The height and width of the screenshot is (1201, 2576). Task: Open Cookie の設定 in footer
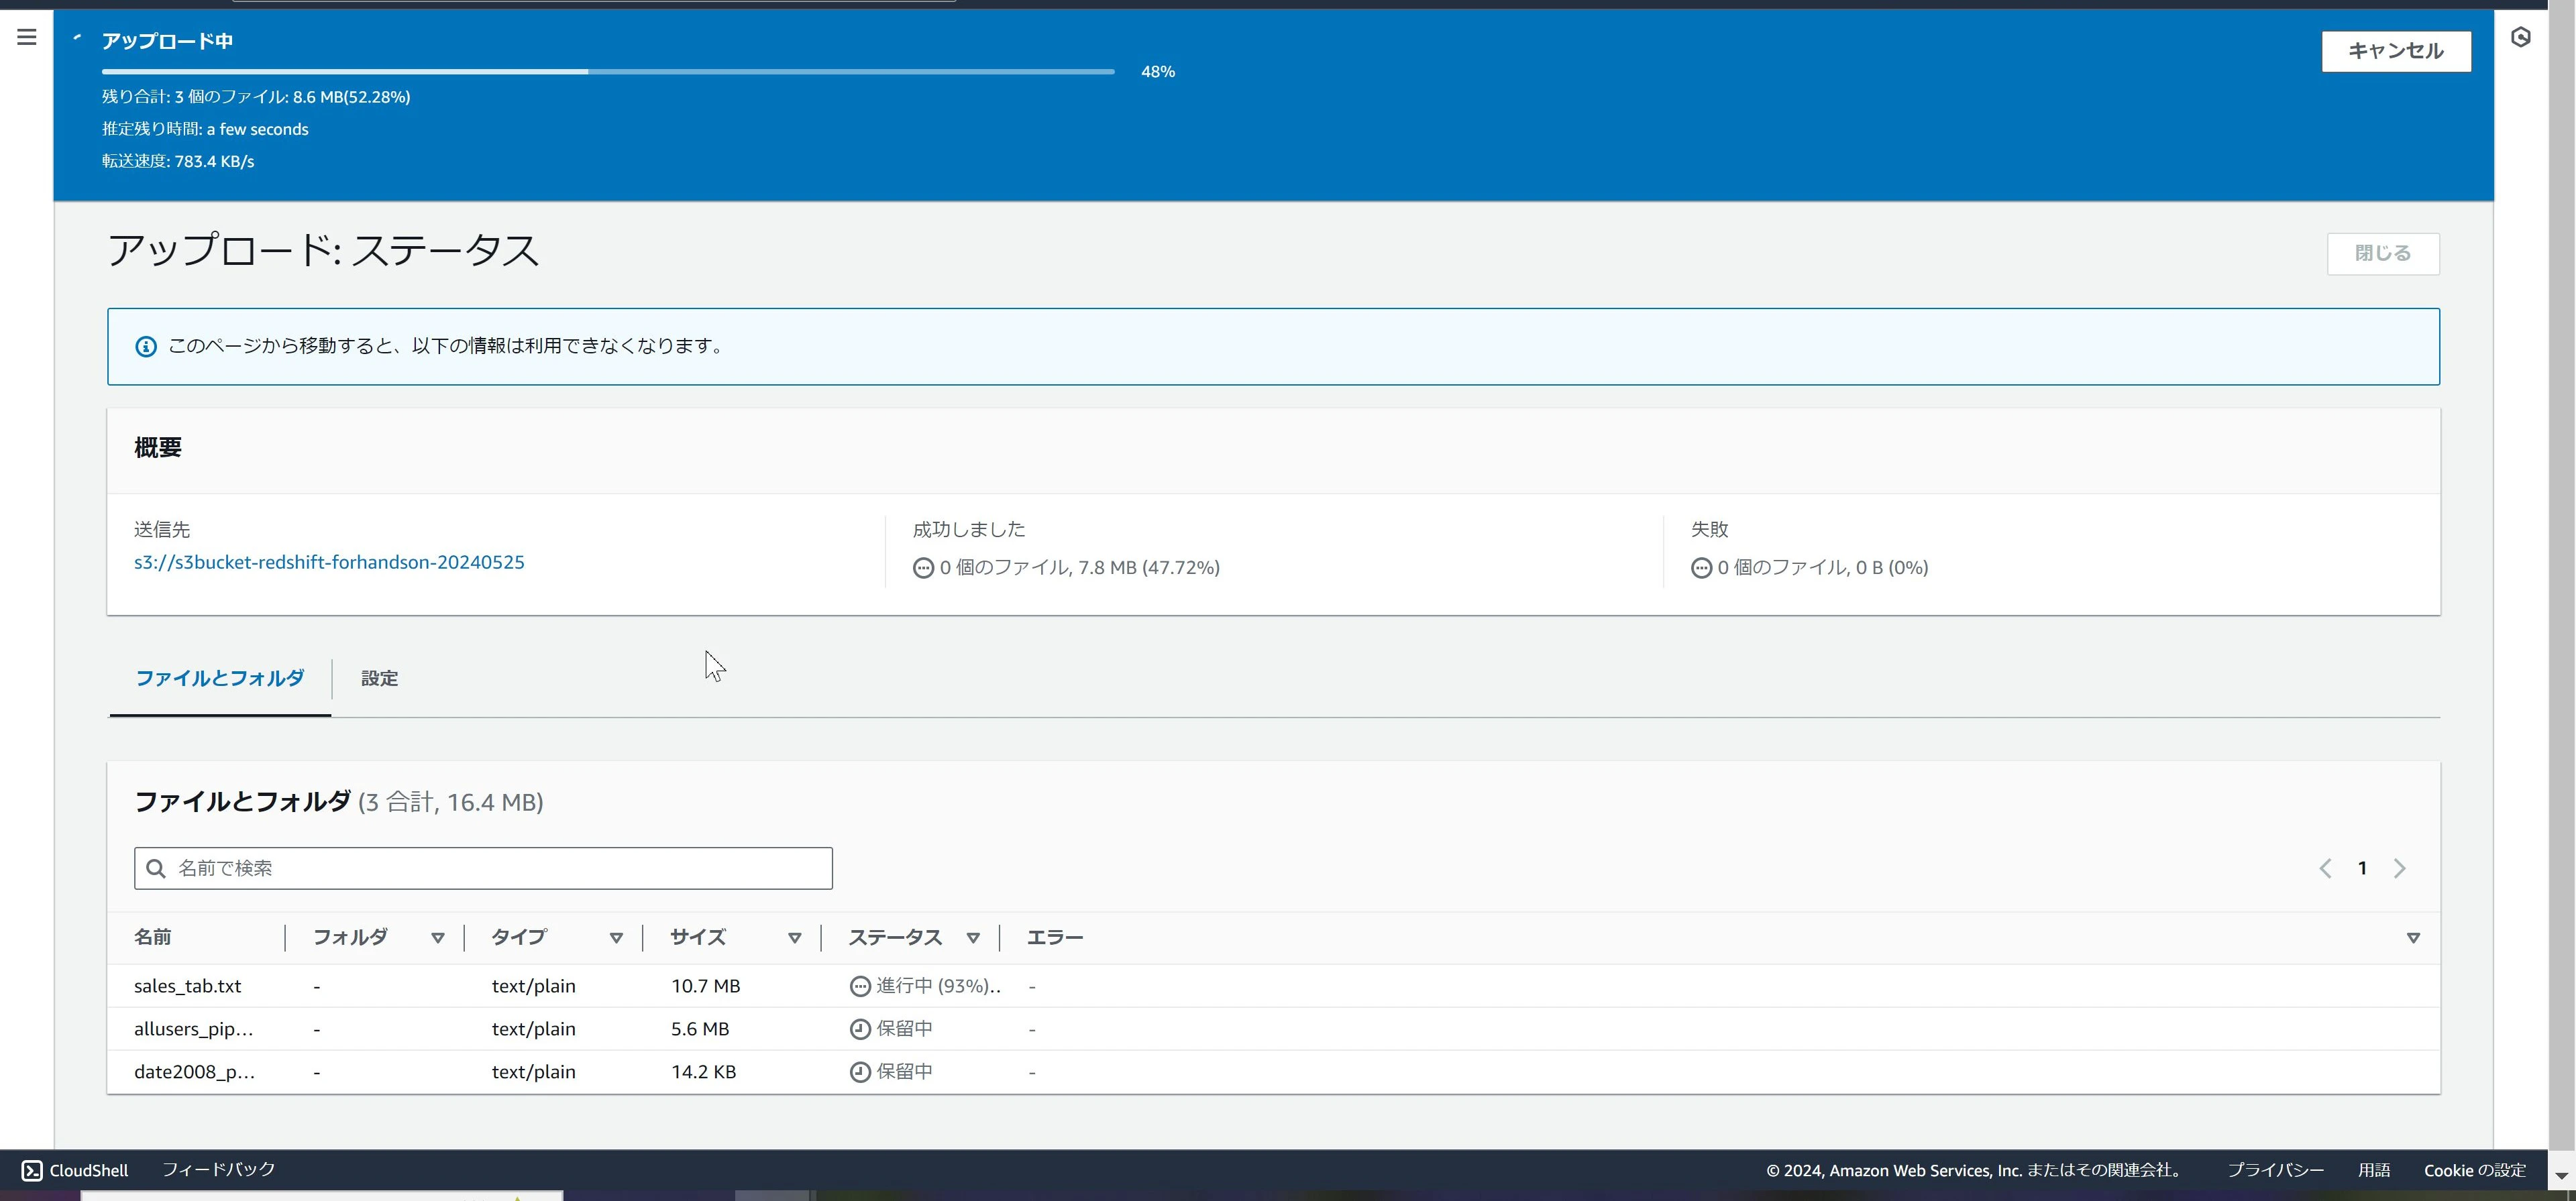click(x=2475, y=1171)
